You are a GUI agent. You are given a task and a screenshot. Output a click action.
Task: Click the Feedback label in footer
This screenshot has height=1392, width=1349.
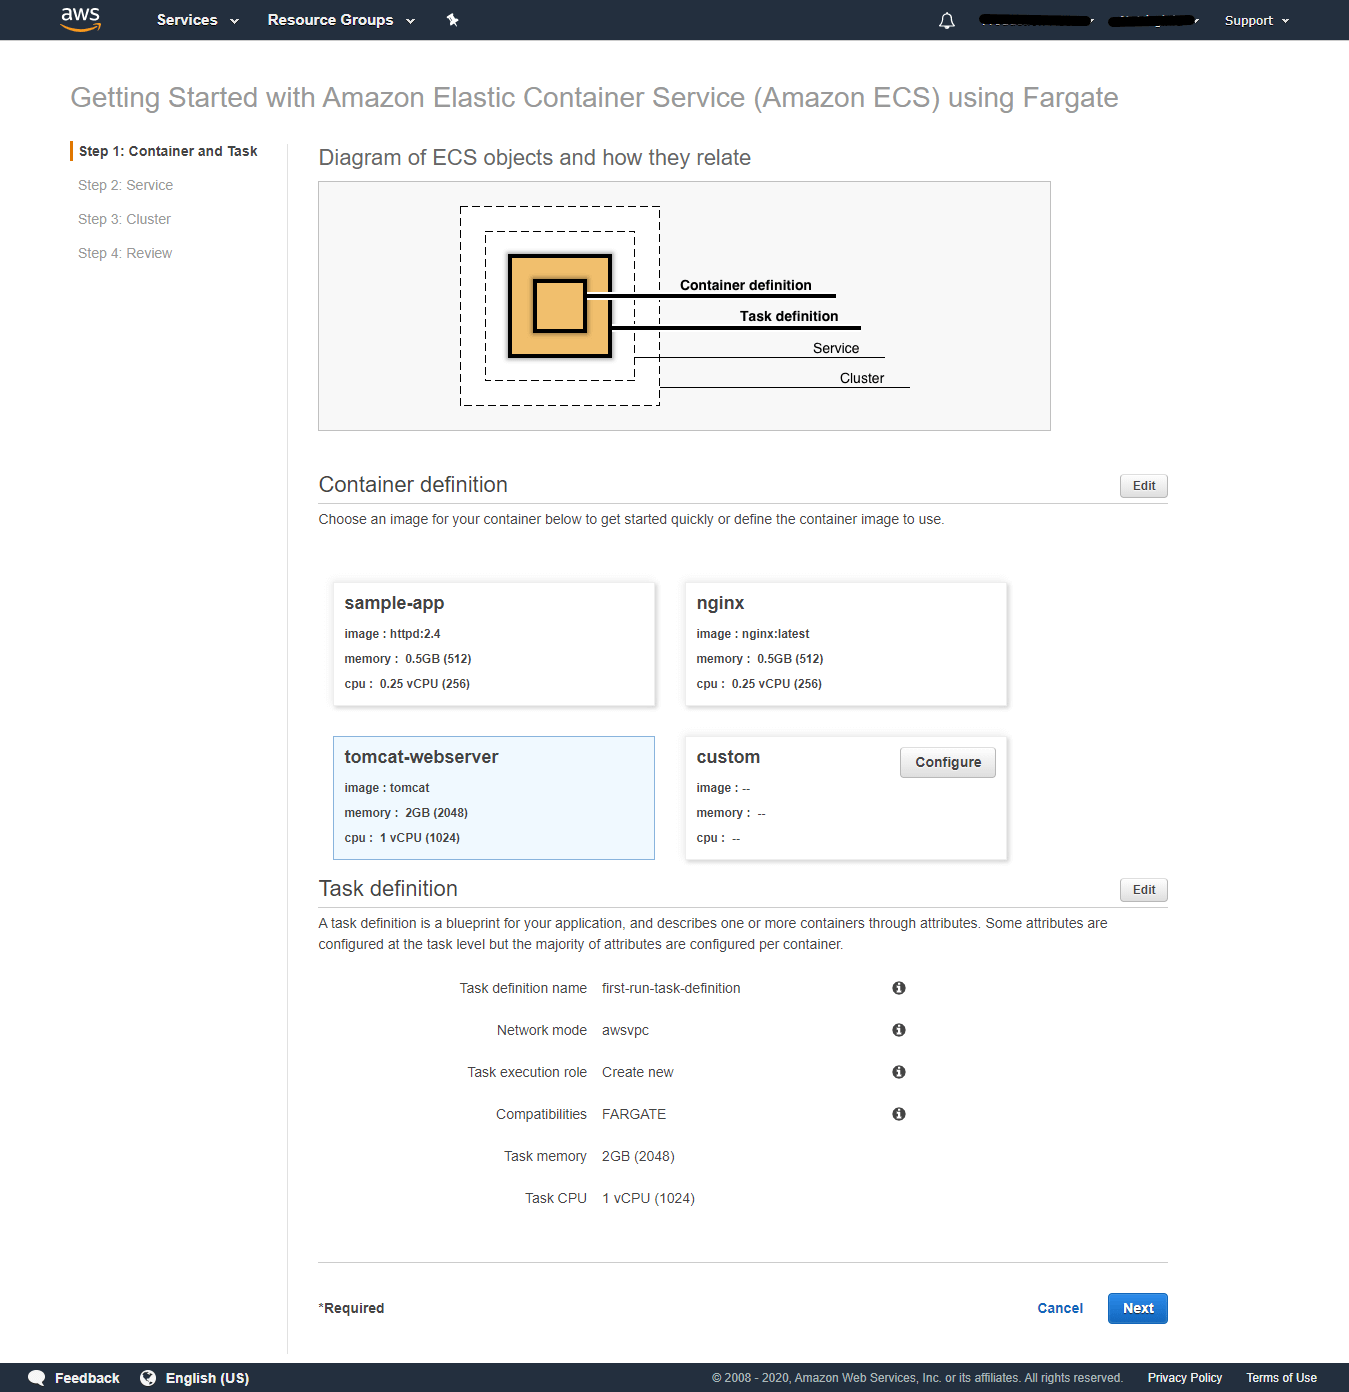[x=87, y=1378]
